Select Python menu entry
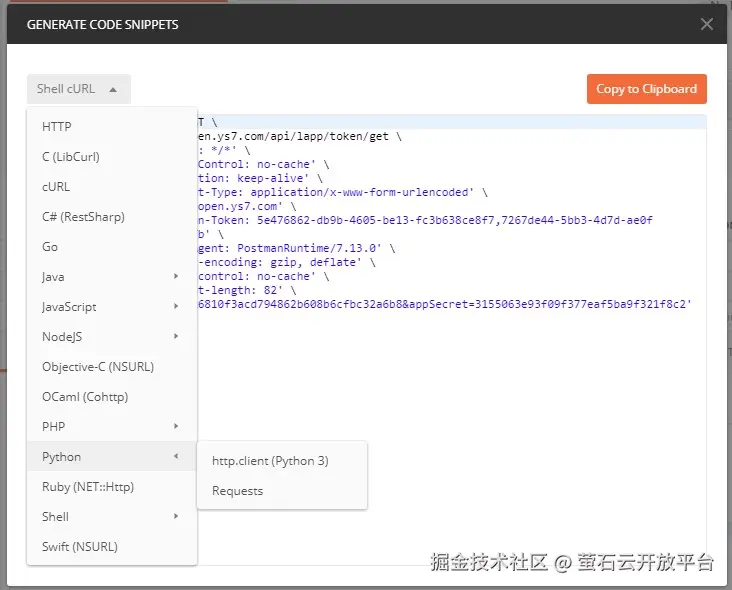Viewport: 732px width, 590px height. pyautogui.click(x=112, y=457)
